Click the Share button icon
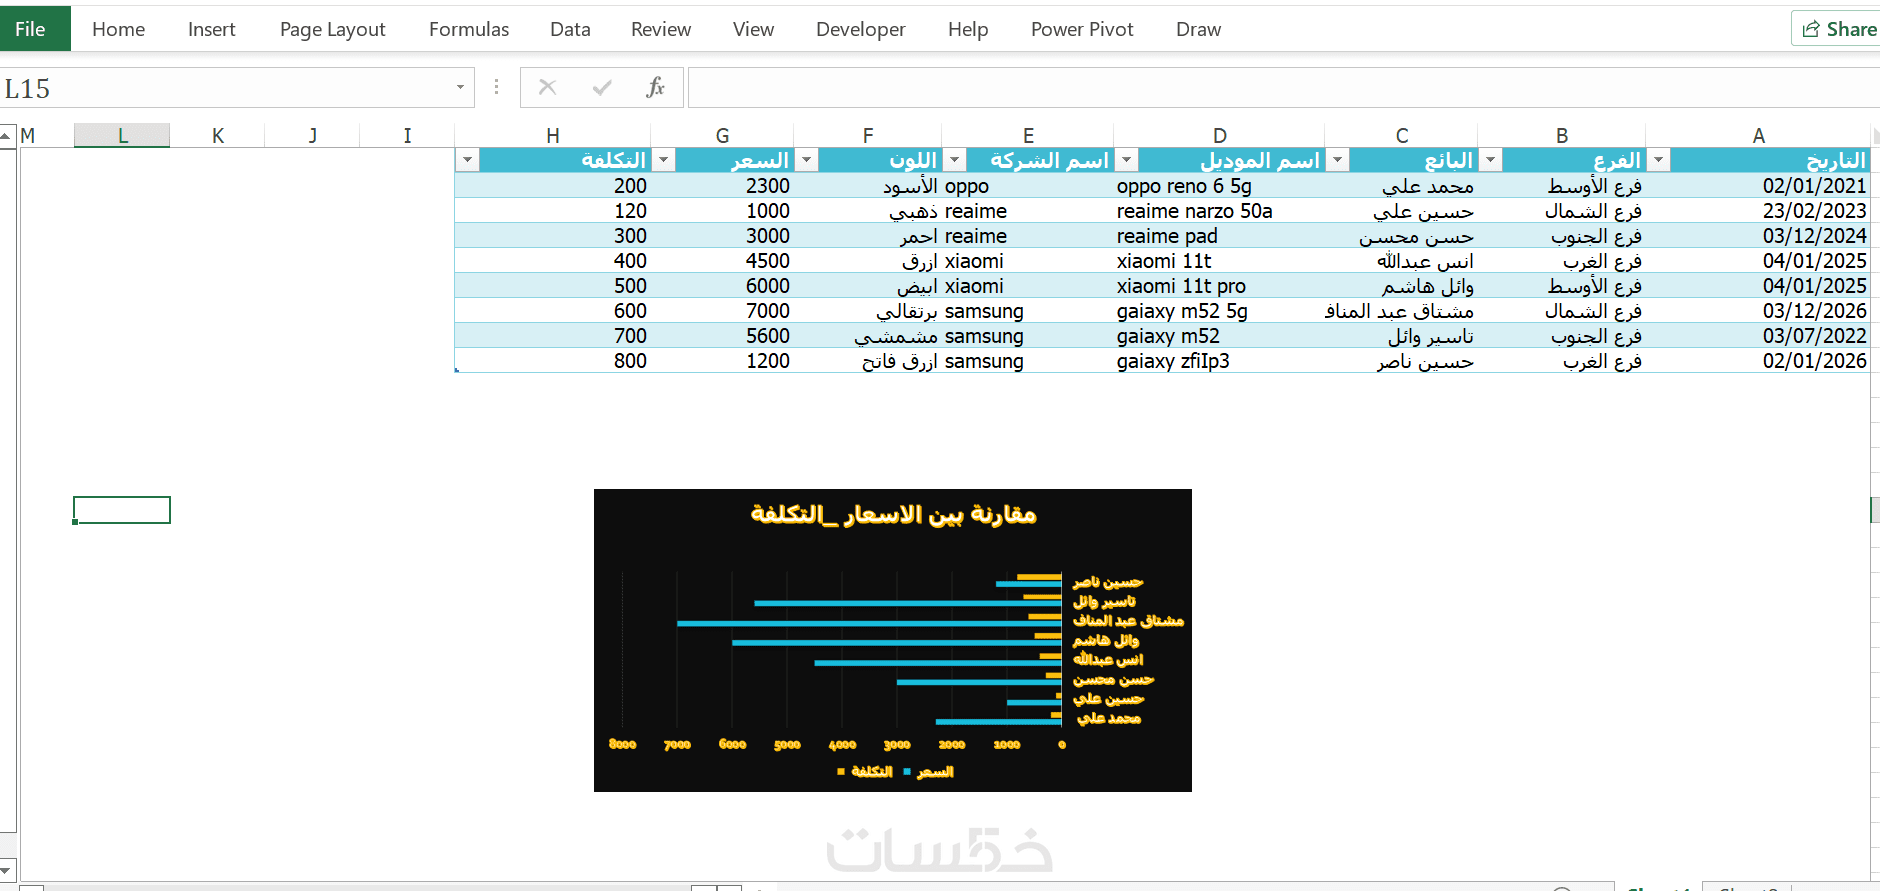 1811,29
